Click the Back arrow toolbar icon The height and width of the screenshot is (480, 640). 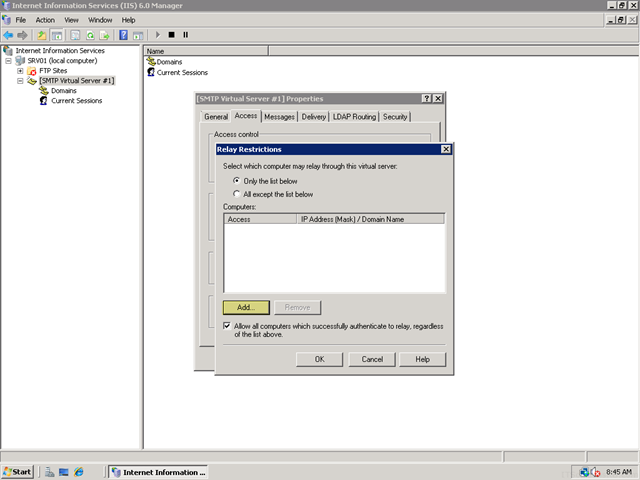(x=8, y=36)
